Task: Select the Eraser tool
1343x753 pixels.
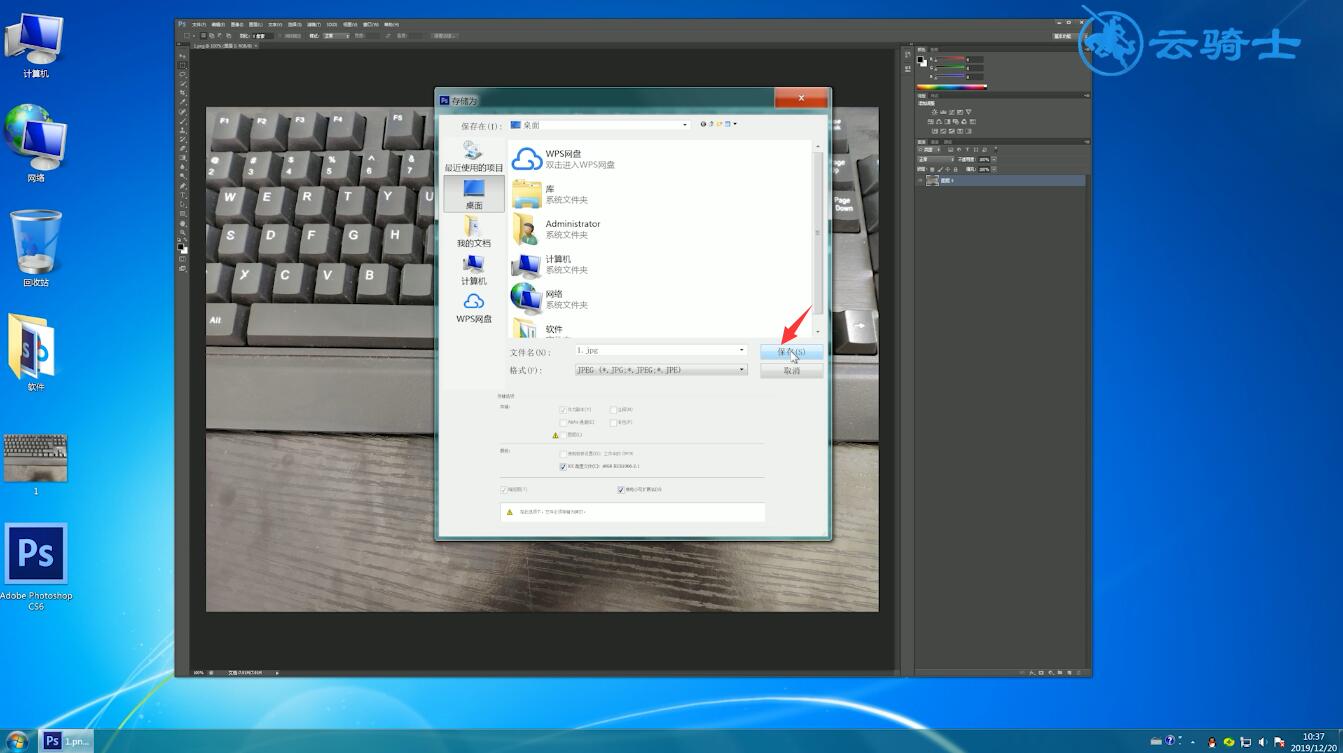Action: click(183, 148)
